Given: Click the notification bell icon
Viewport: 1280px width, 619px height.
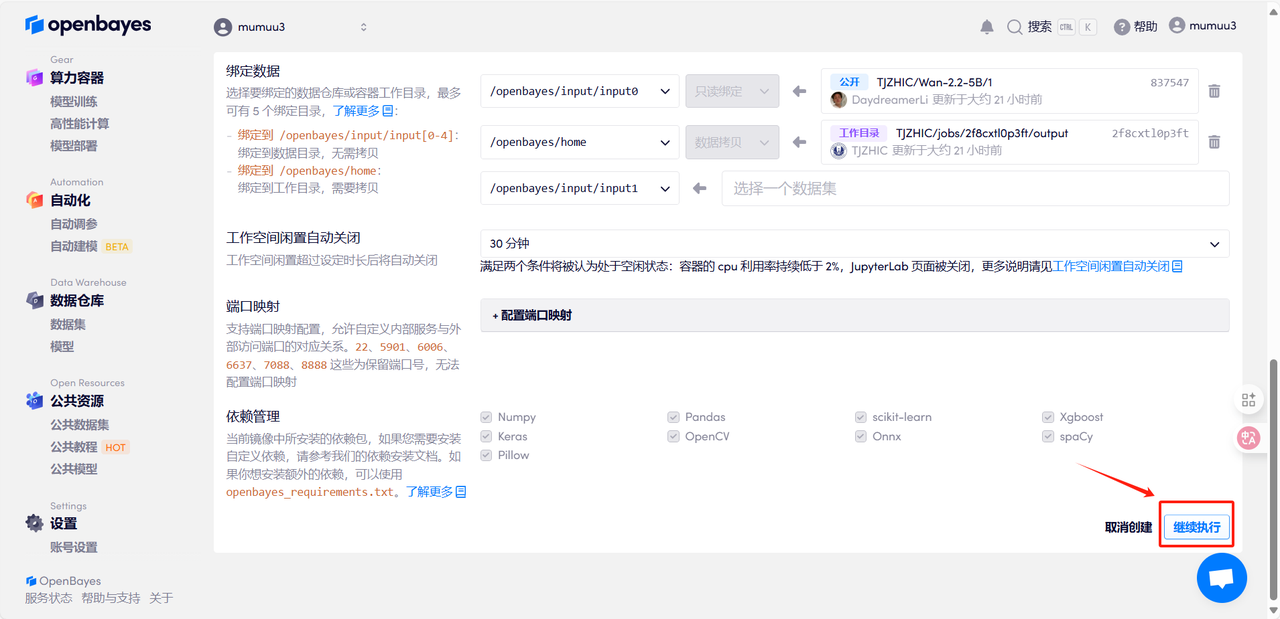Looking at the screenshot, I should (987, 27).
